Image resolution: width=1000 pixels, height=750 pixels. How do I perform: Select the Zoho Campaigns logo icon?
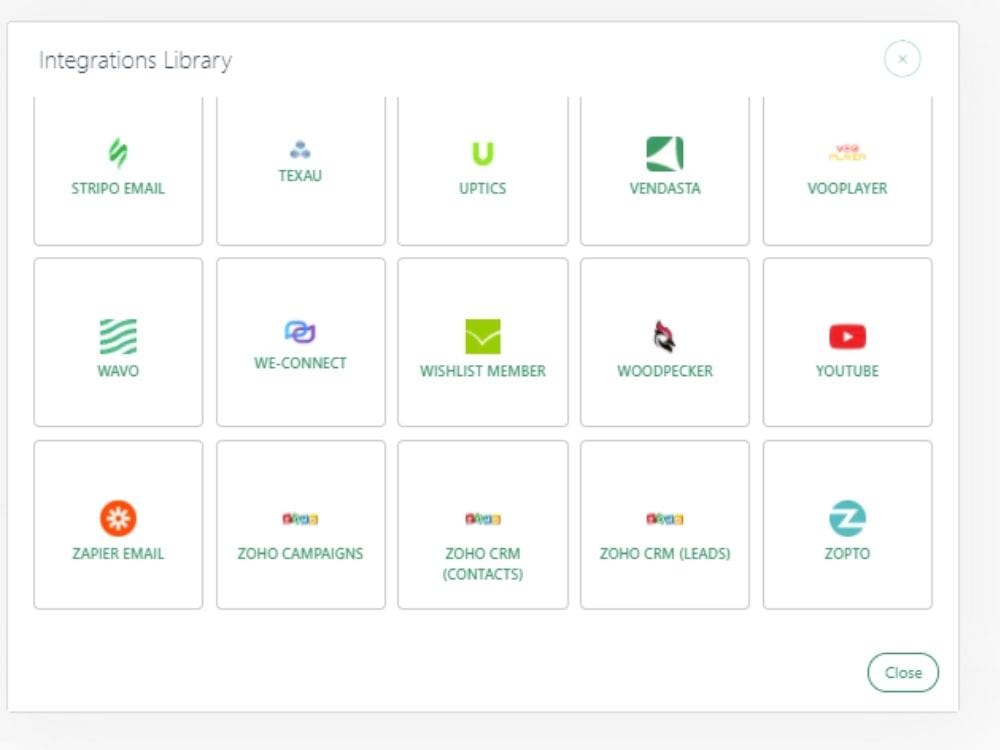[300, 519]
